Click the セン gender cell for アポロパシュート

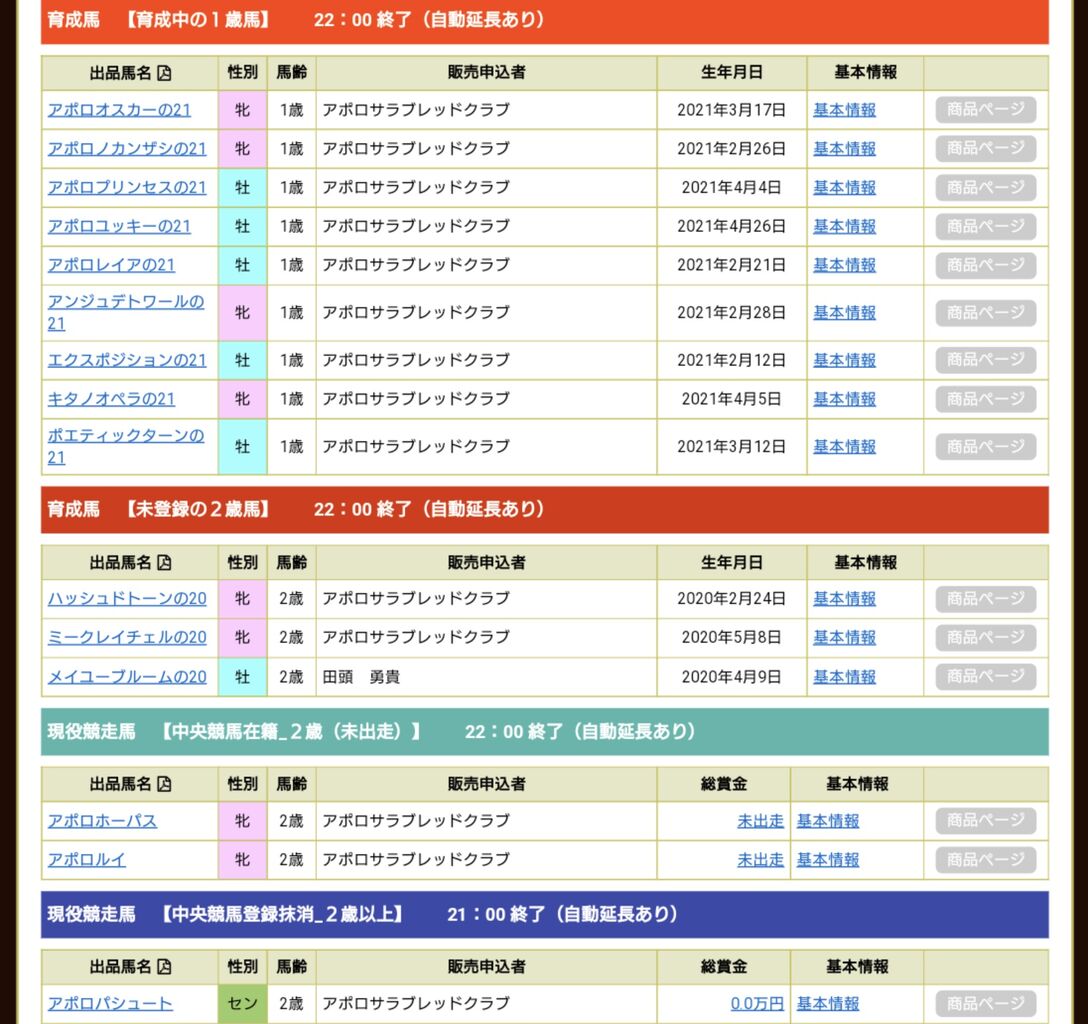242,1003
